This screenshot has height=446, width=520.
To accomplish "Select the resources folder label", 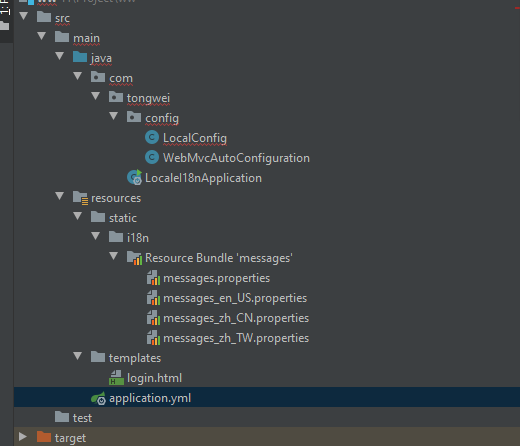I will point(116,198).
